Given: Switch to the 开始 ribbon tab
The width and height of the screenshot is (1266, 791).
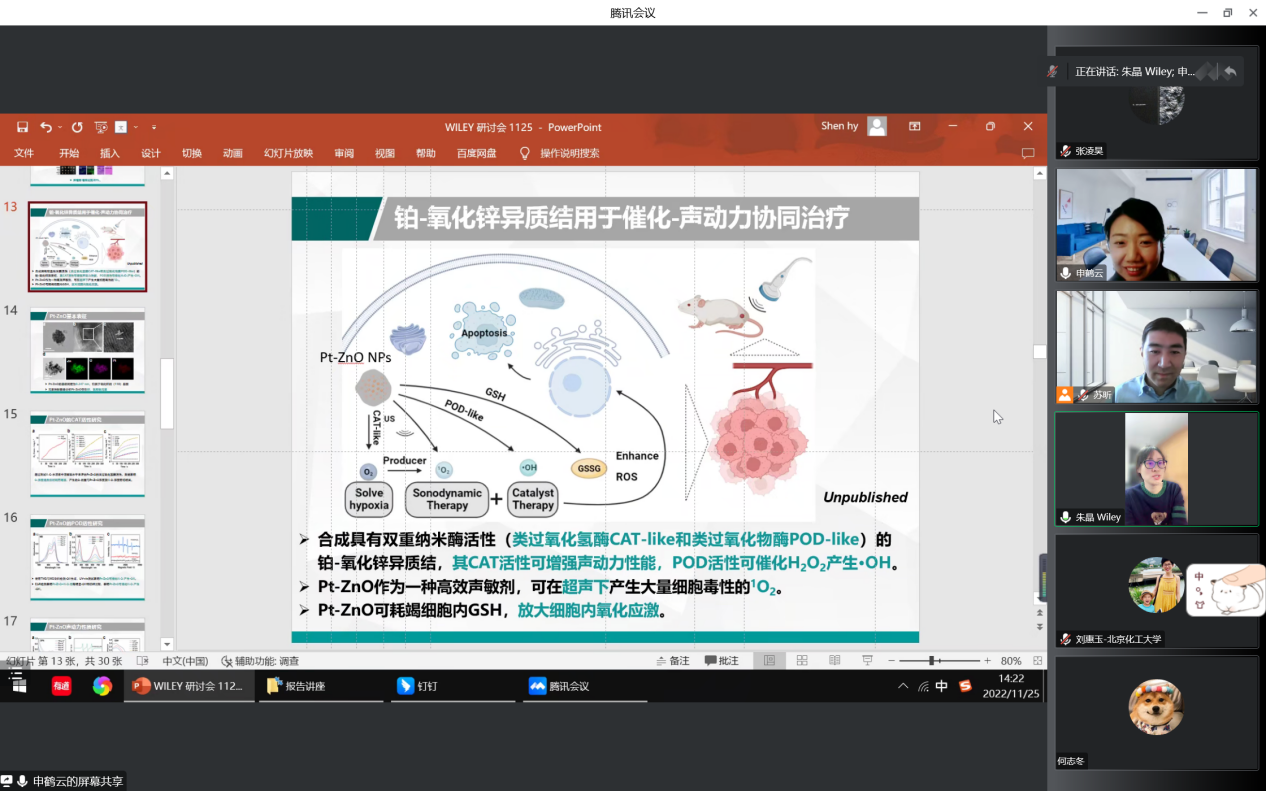Looking at the screenshot, I should pyautogui.click(x=69, y=153).
